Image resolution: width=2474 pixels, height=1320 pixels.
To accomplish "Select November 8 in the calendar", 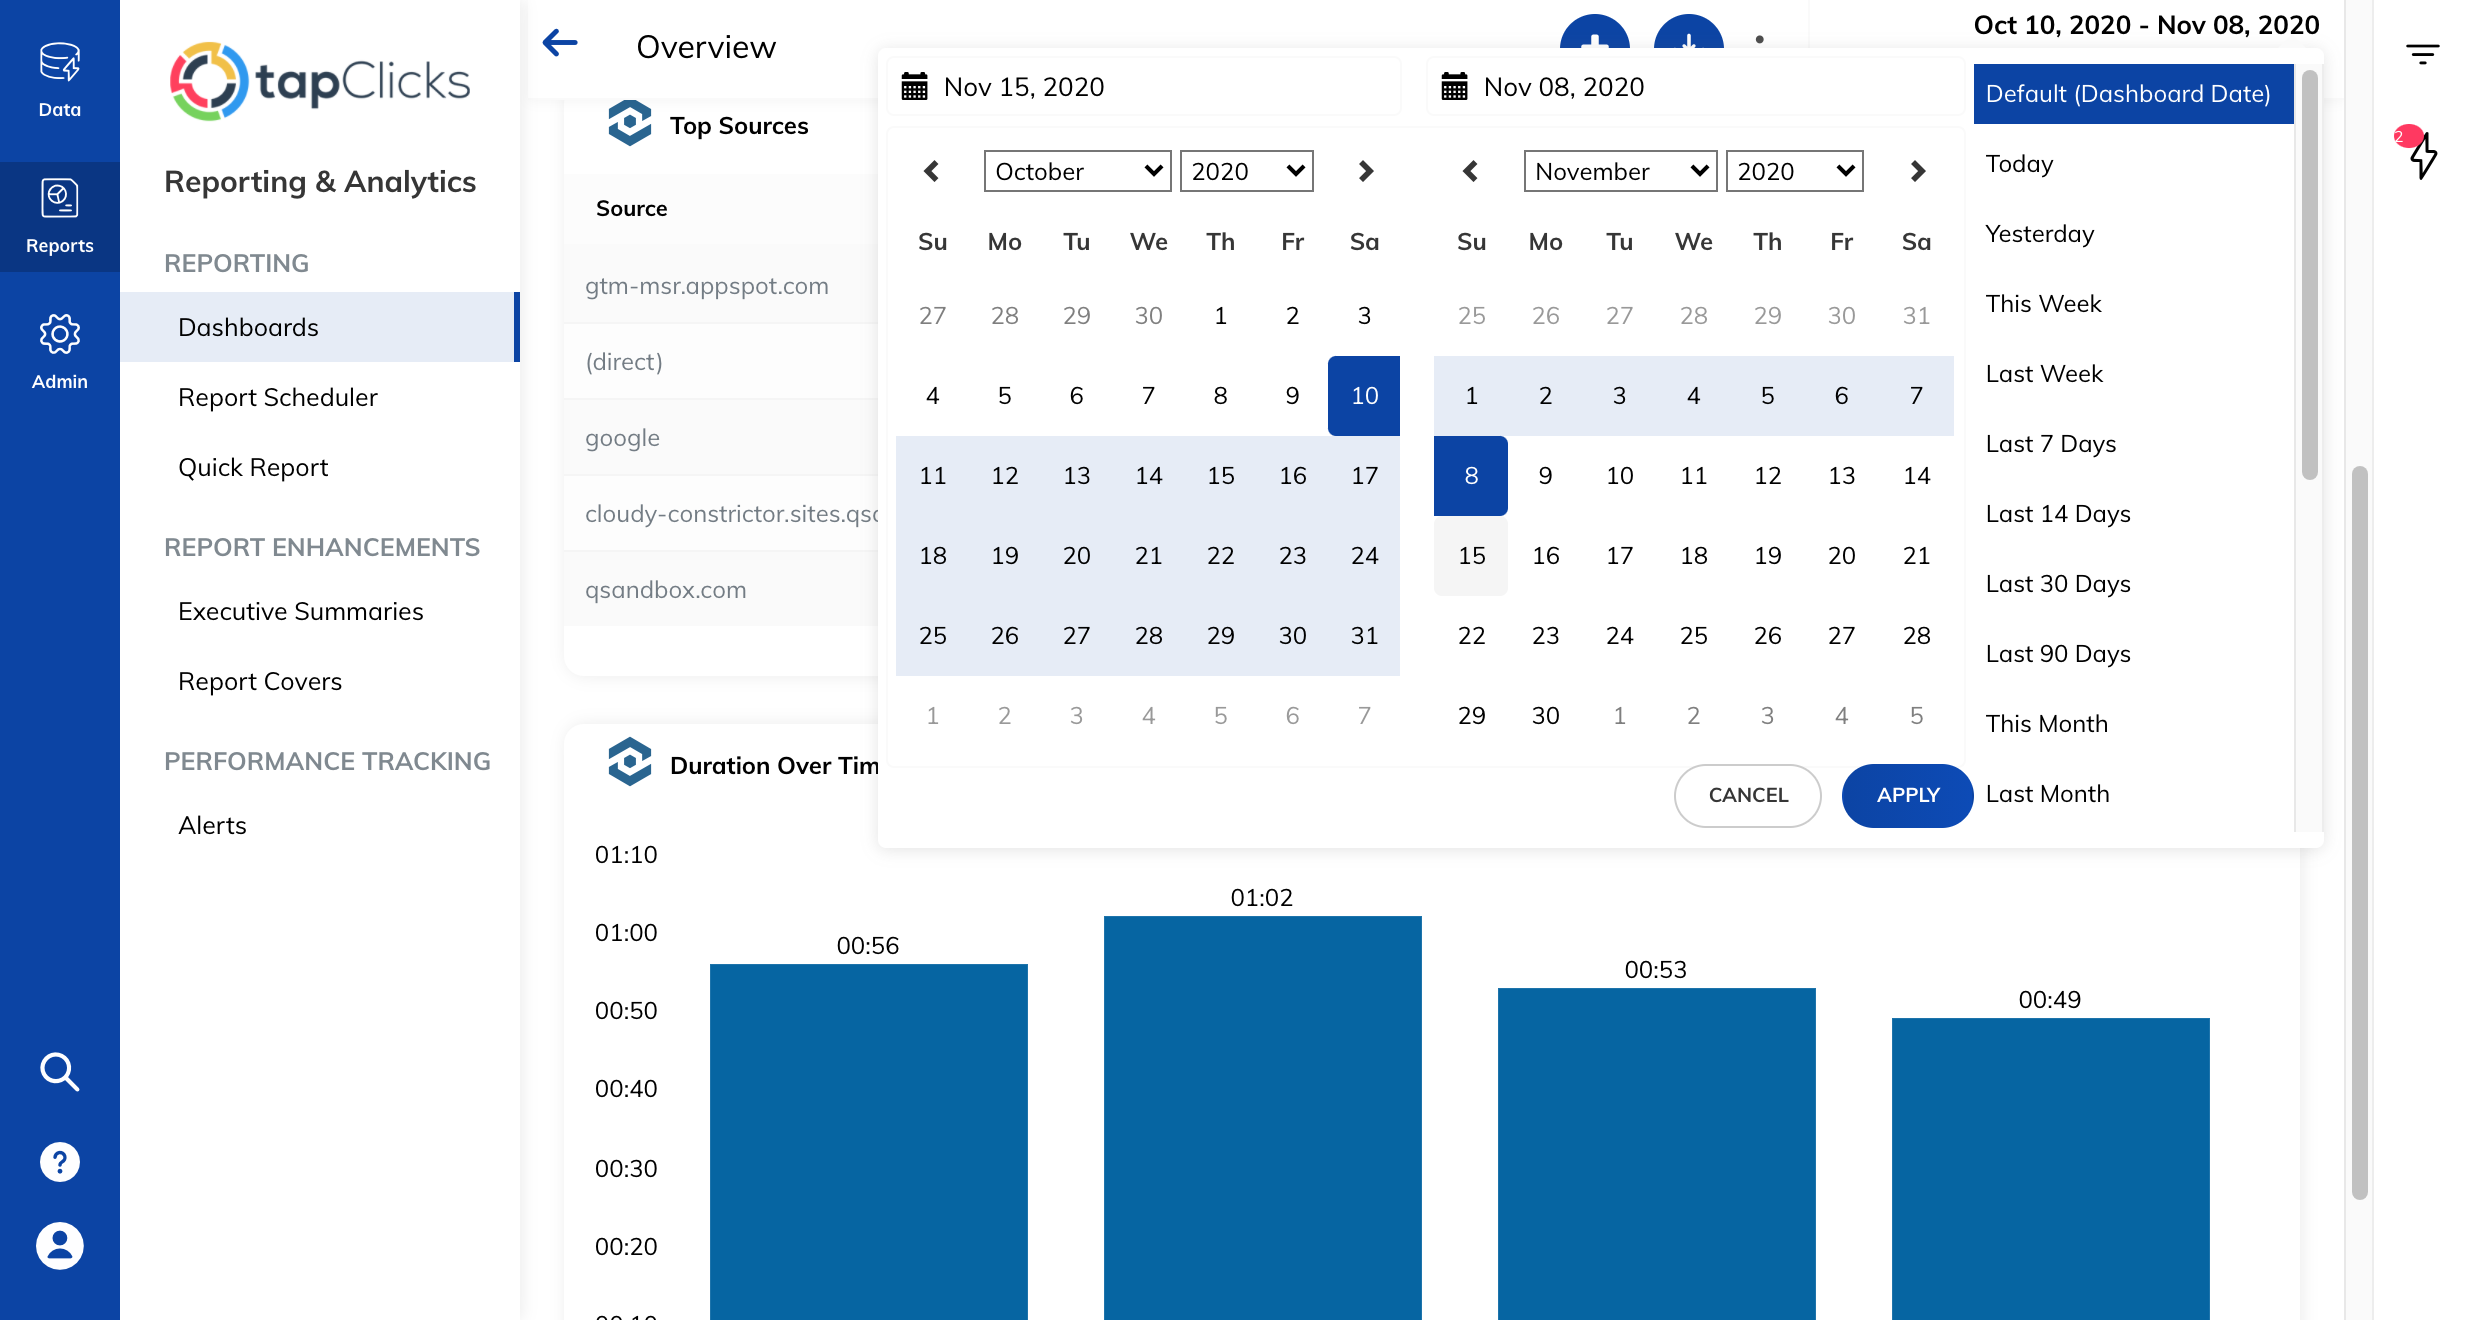I will click(x=1471, y=476).
